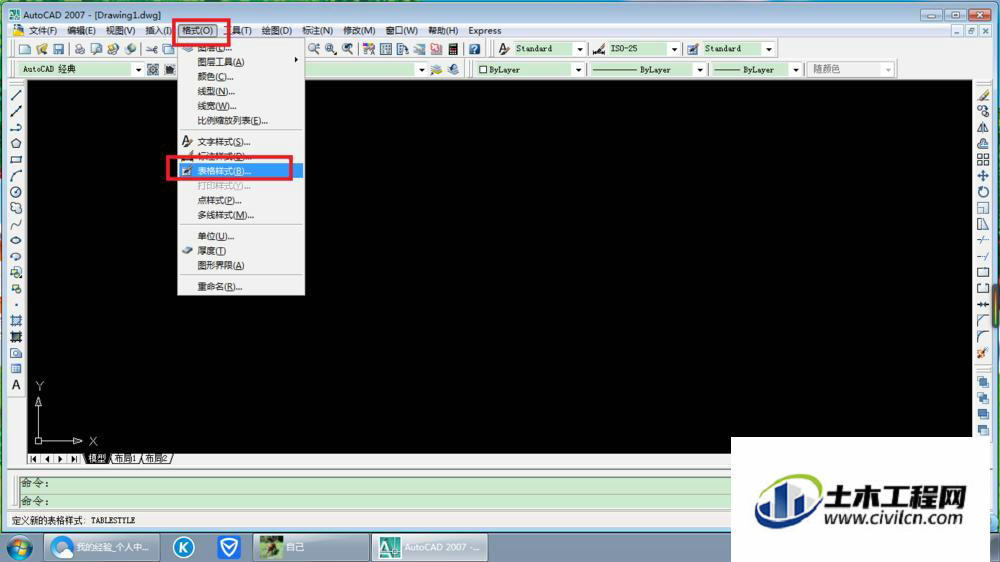
Task: Click the New drawing icon
Action: click(x=25, y=48)
